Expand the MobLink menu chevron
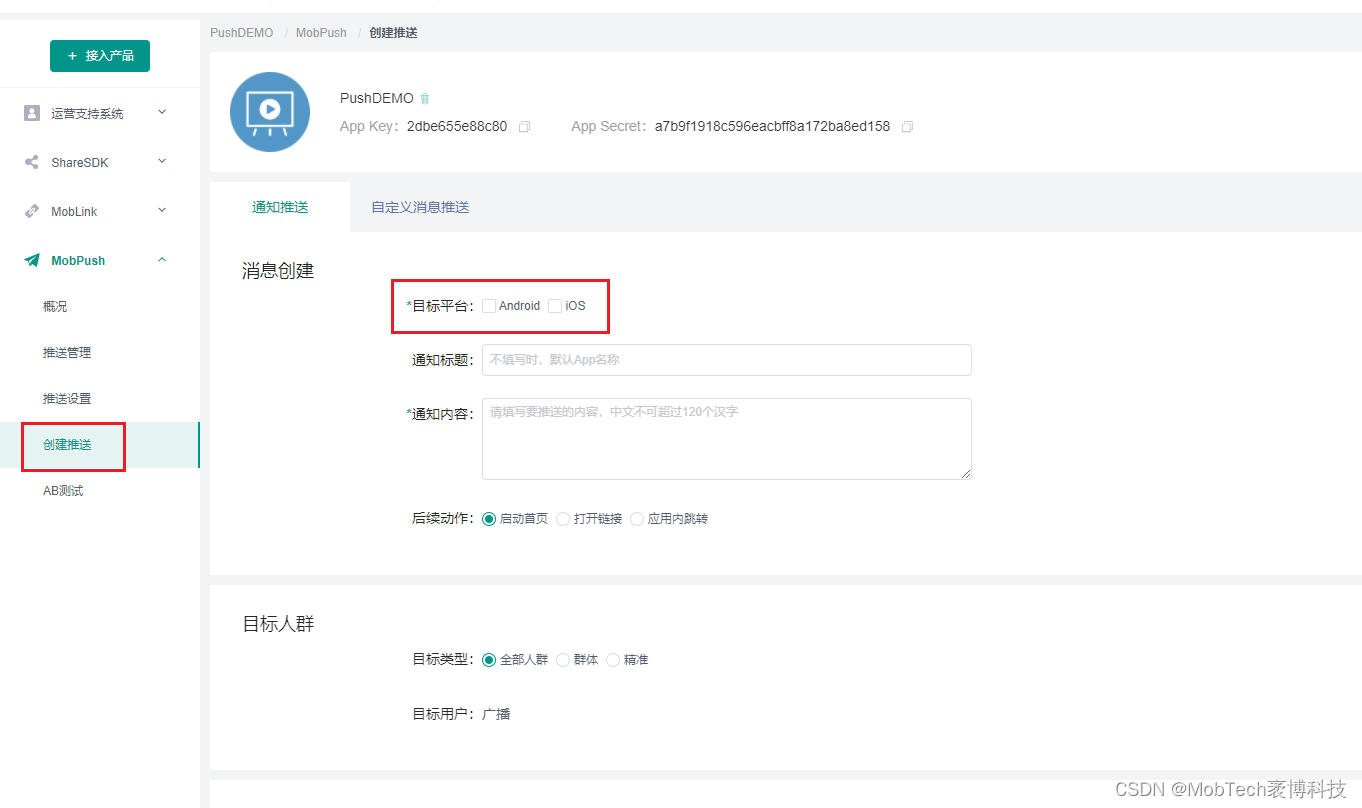This screenshot has height=808, width=1362. pos(162,210)
